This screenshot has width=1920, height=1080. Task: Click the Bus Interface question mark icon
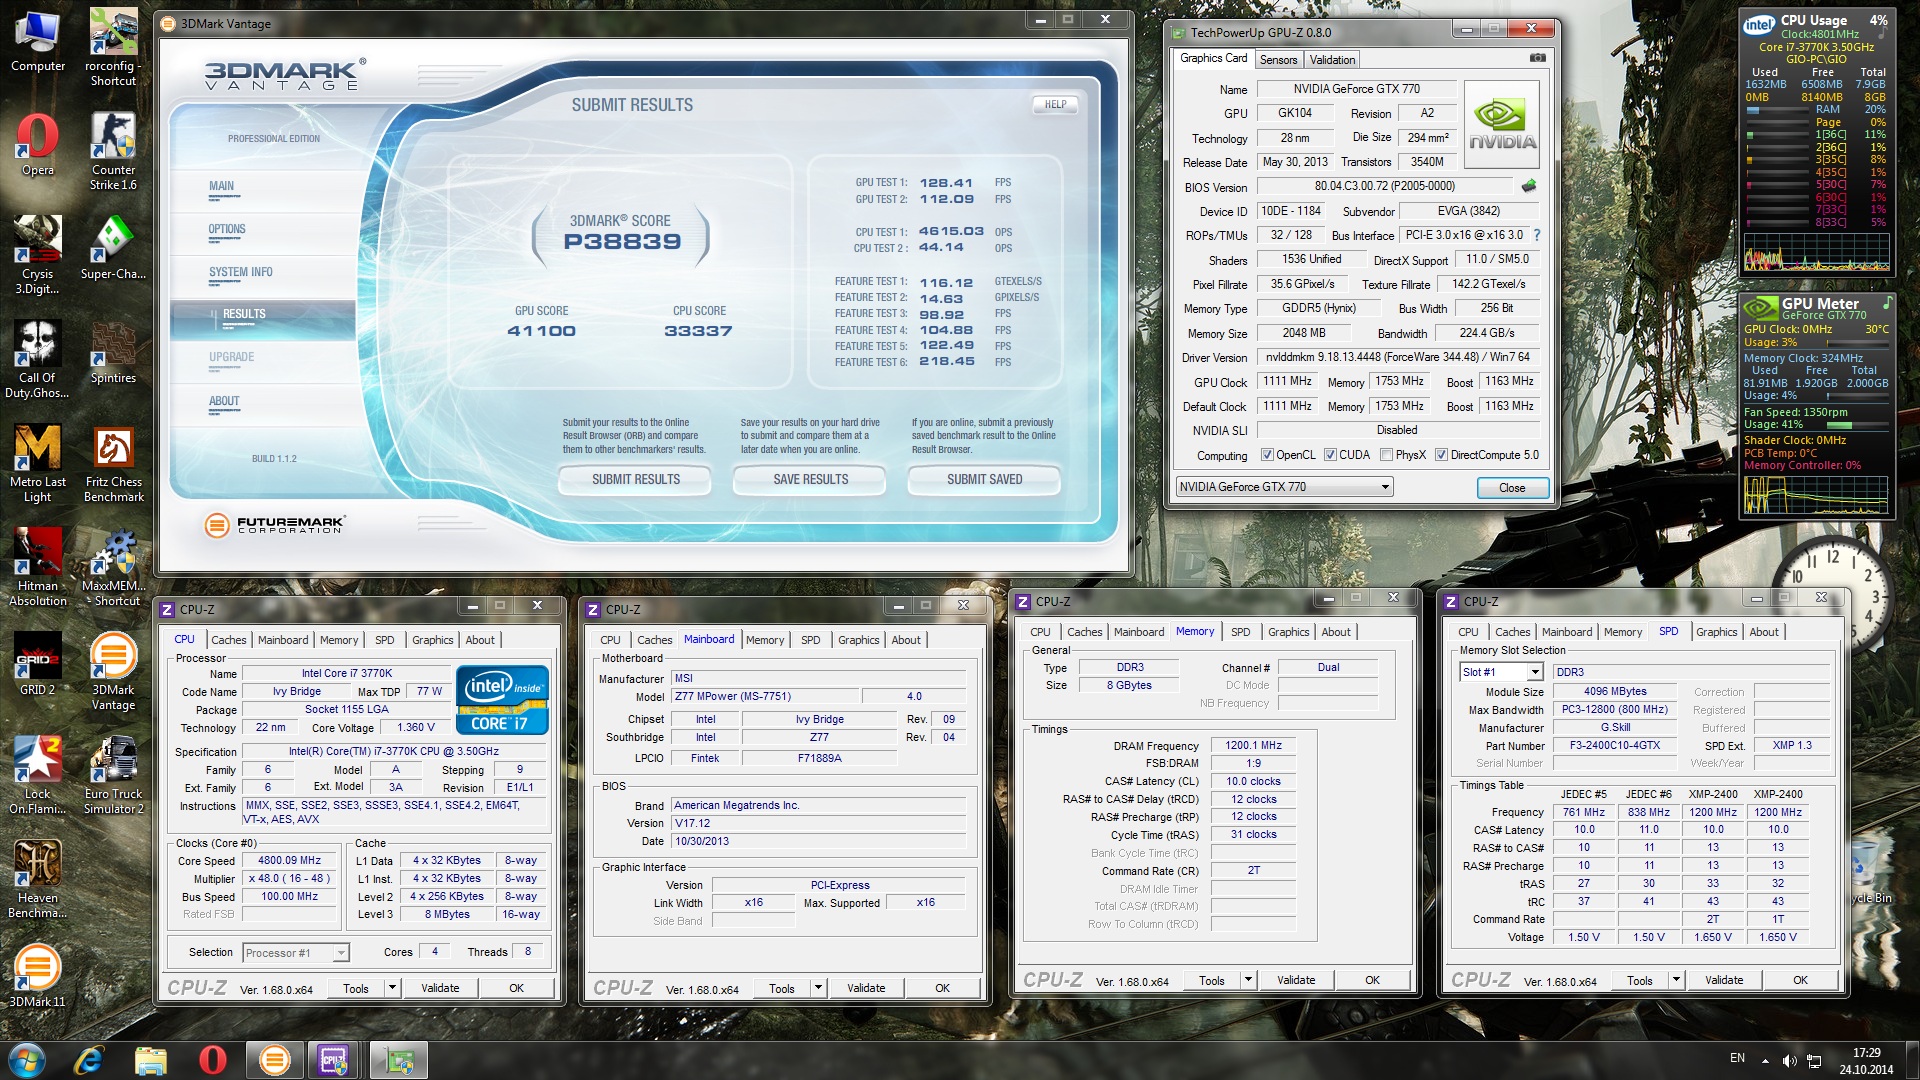1537,235
